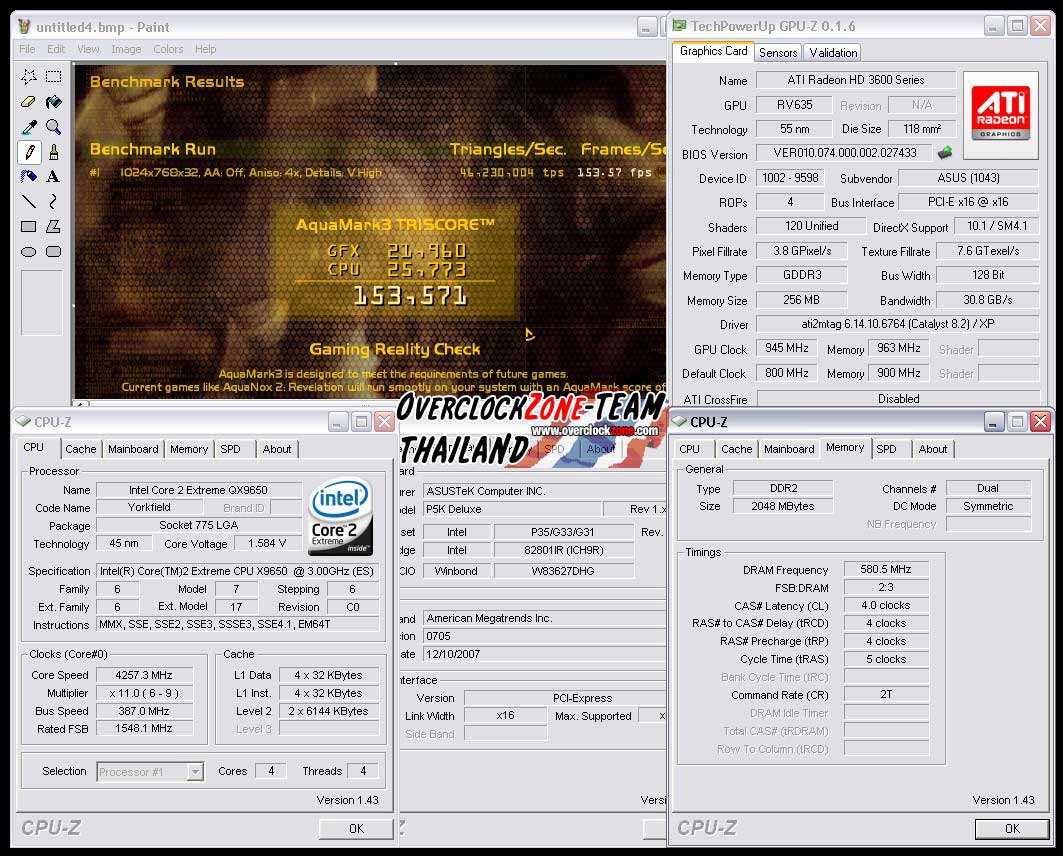Open the View menu in Paint
The image size is (1063, 856).
point(88,49)
